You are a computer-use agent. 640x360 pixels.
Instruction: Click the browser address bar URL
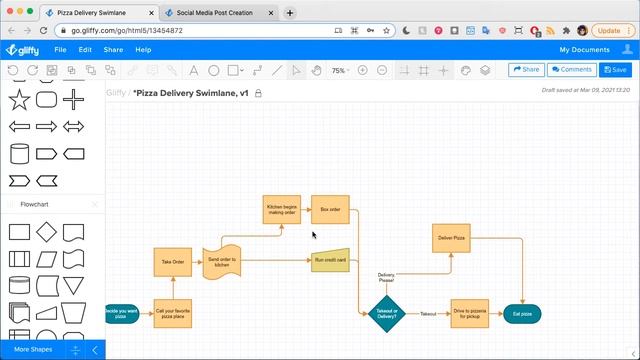pyautogui.click(x=127, y=31)
